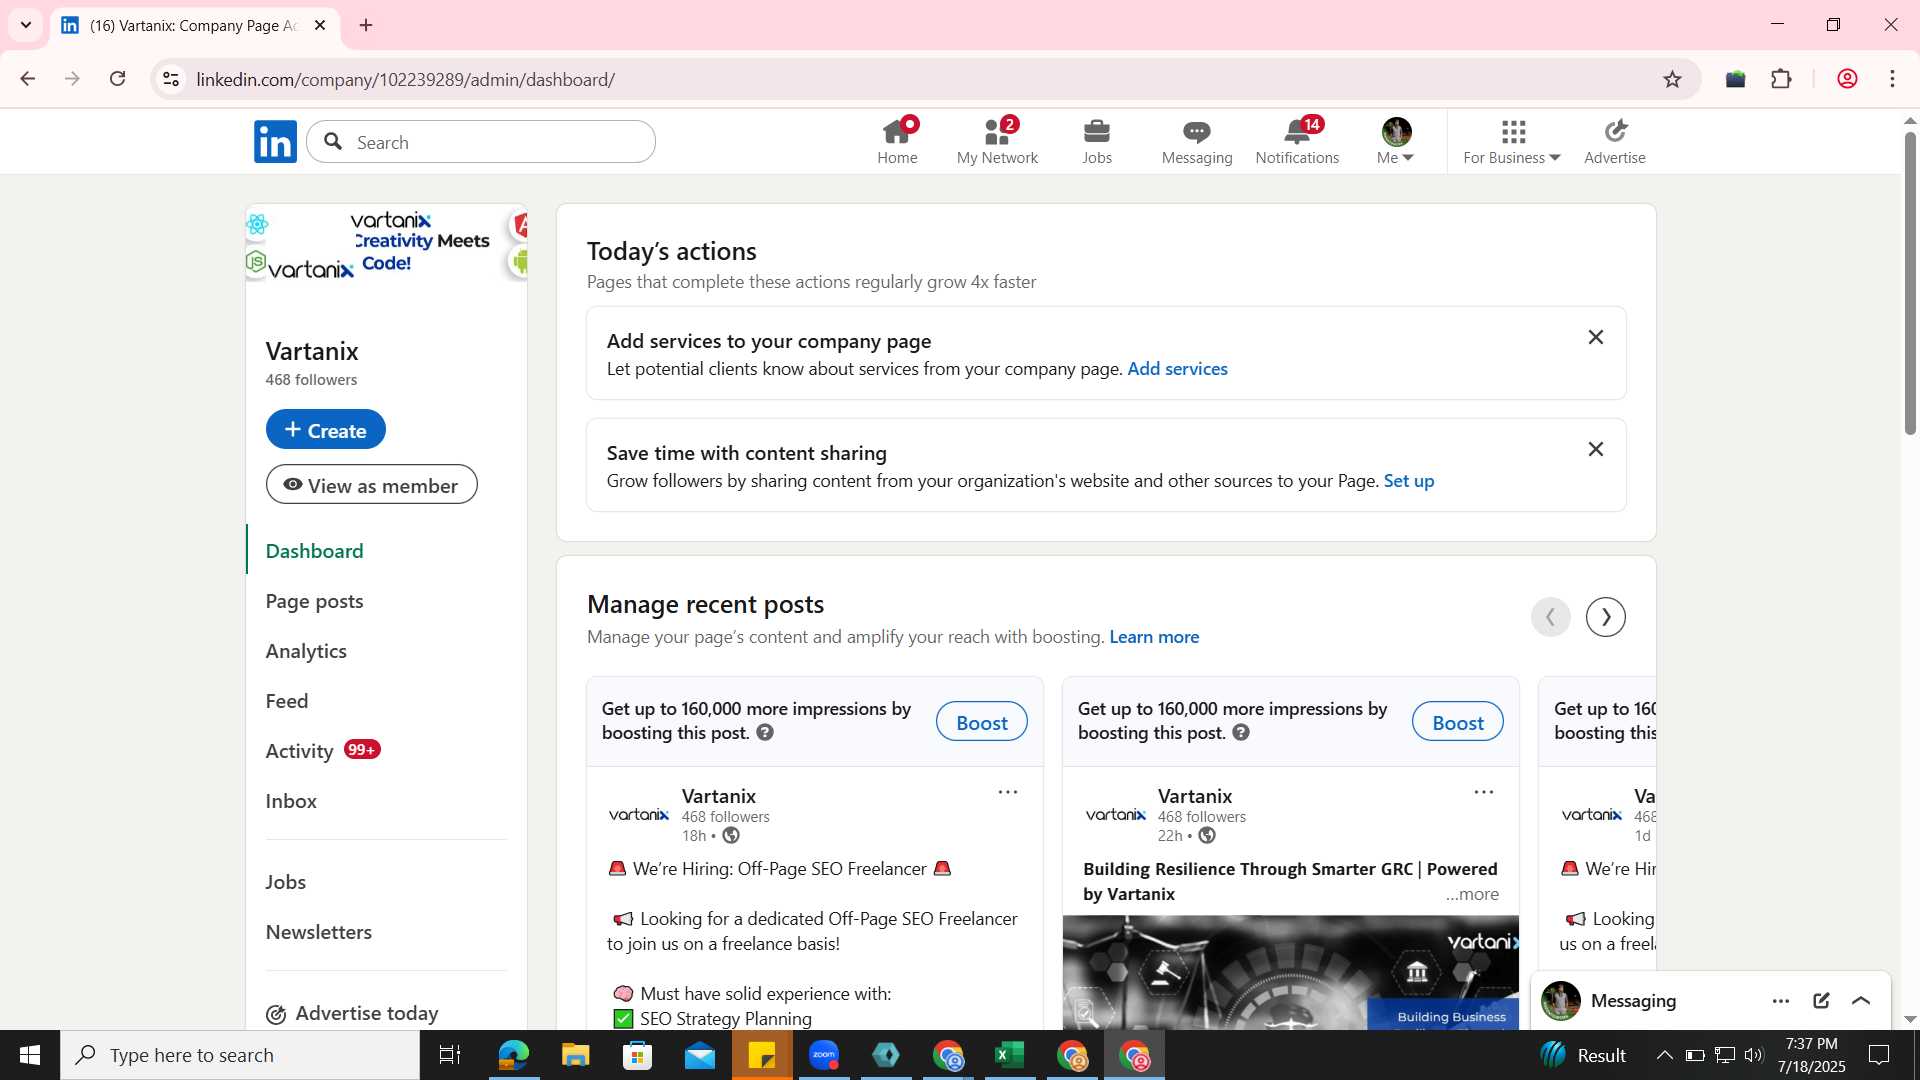Open options menu for the 18h post
Image resolution: width=1920 pixels, height=1080 pixels.
click(1008, 792)
